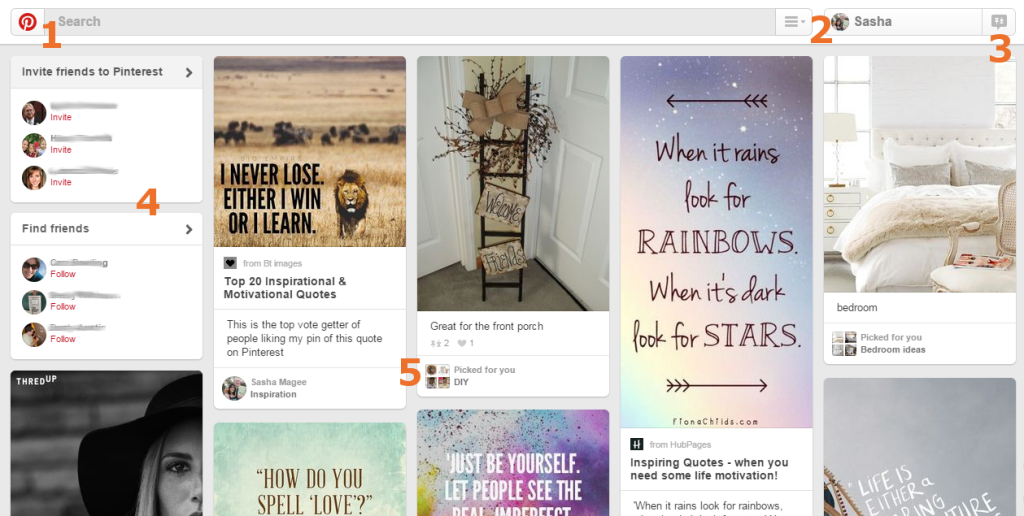Click the heart icon beside 'from Bt images'
The image size is (1024, 516).
coord(230,263)
